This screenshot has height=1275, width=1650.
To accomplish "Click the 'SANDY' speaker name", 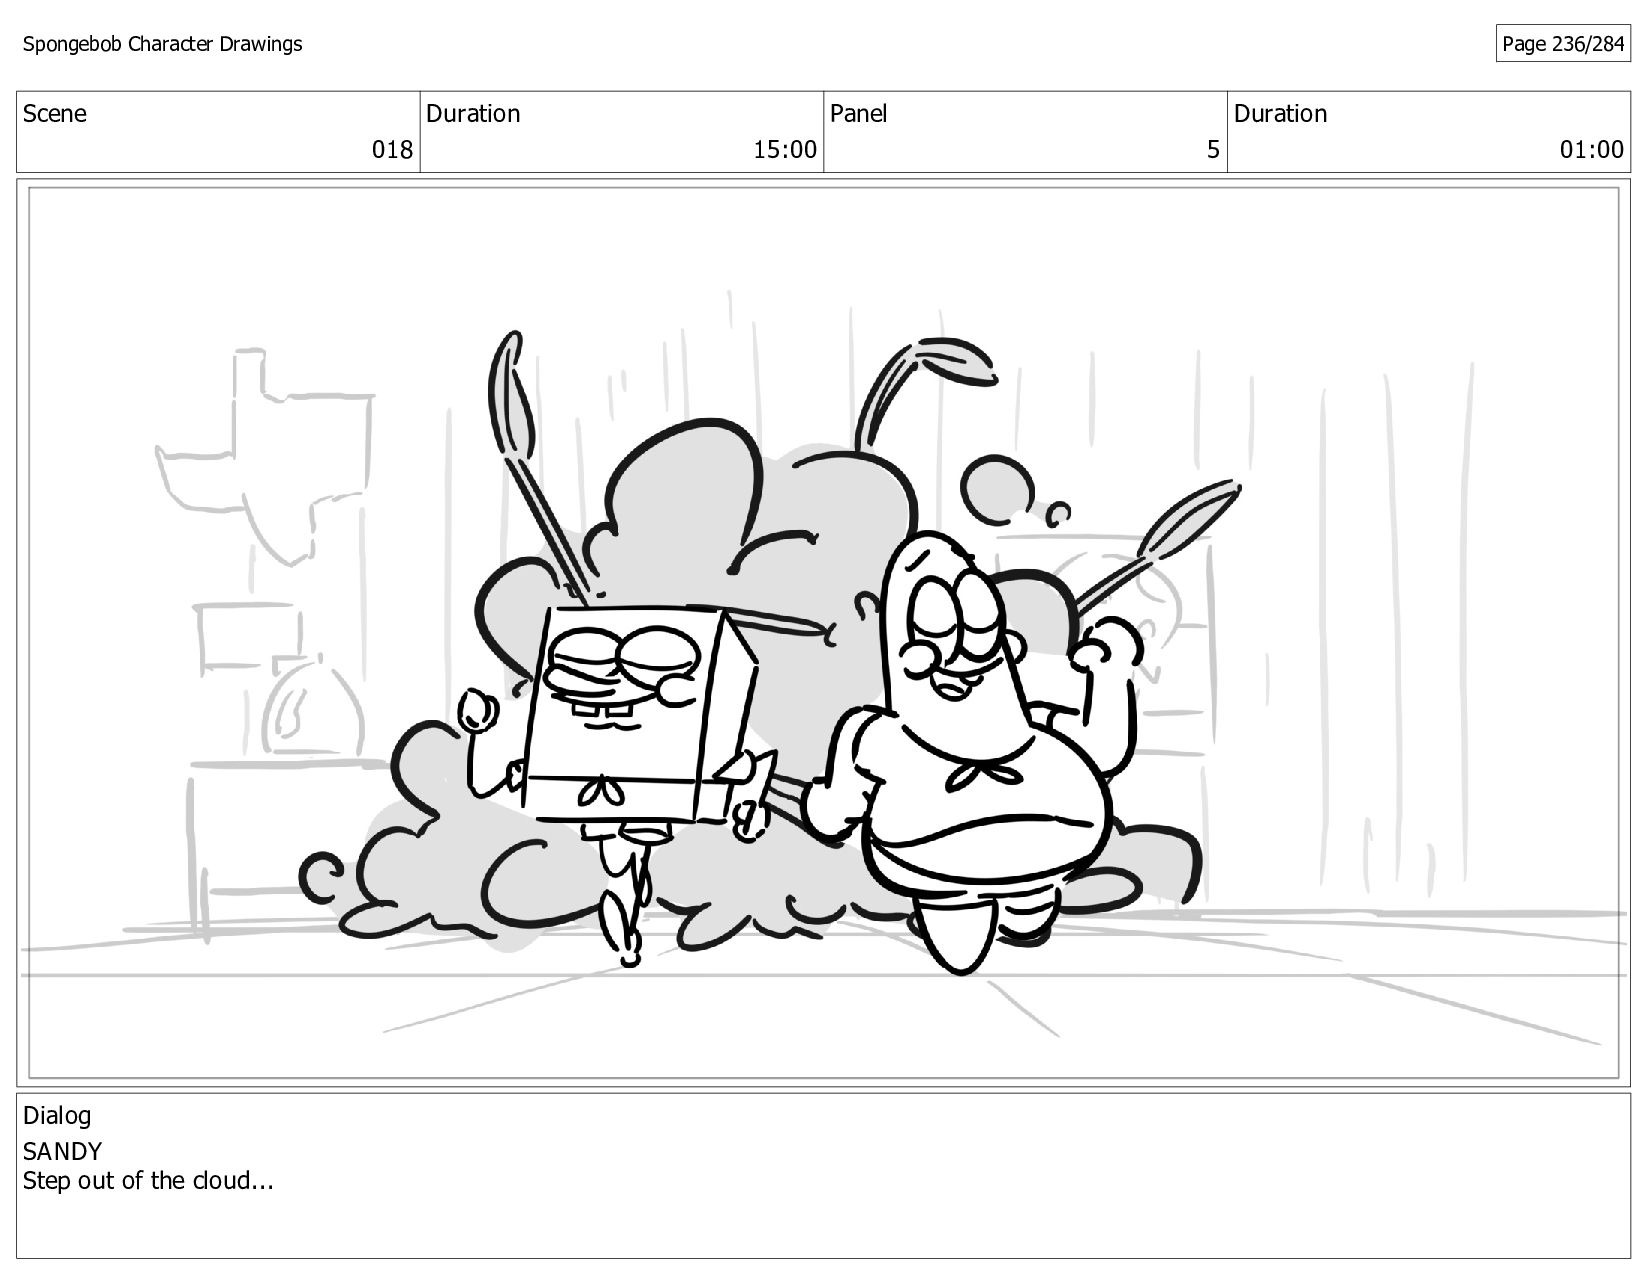I will [62, 1151].
